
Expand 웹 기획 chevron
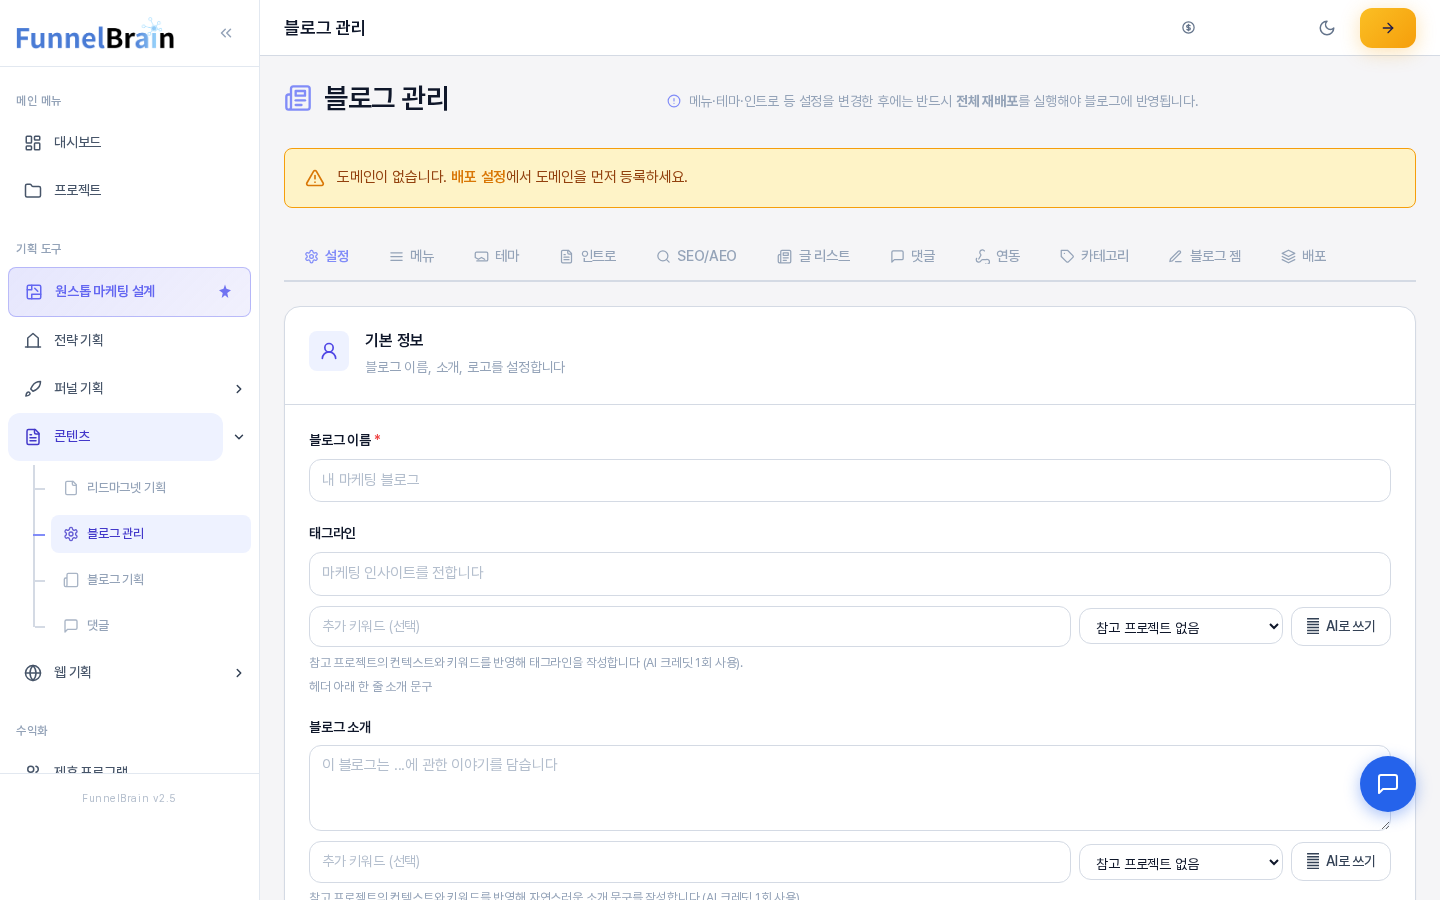coord(239,673)
